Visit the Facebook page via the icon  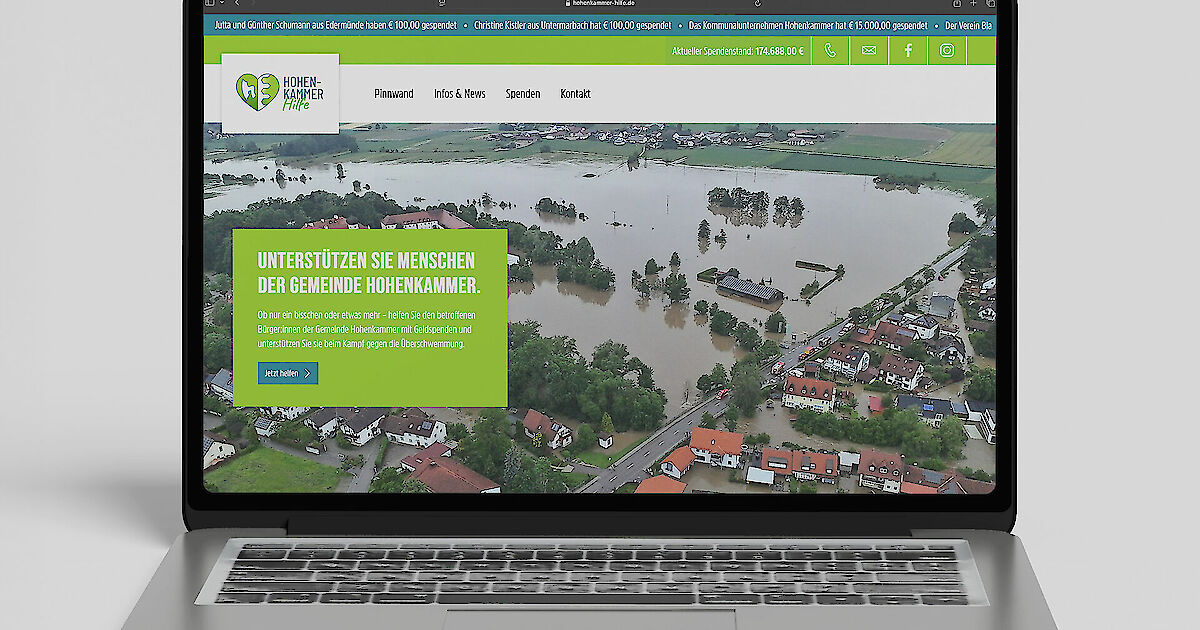[x=908, y=50]
